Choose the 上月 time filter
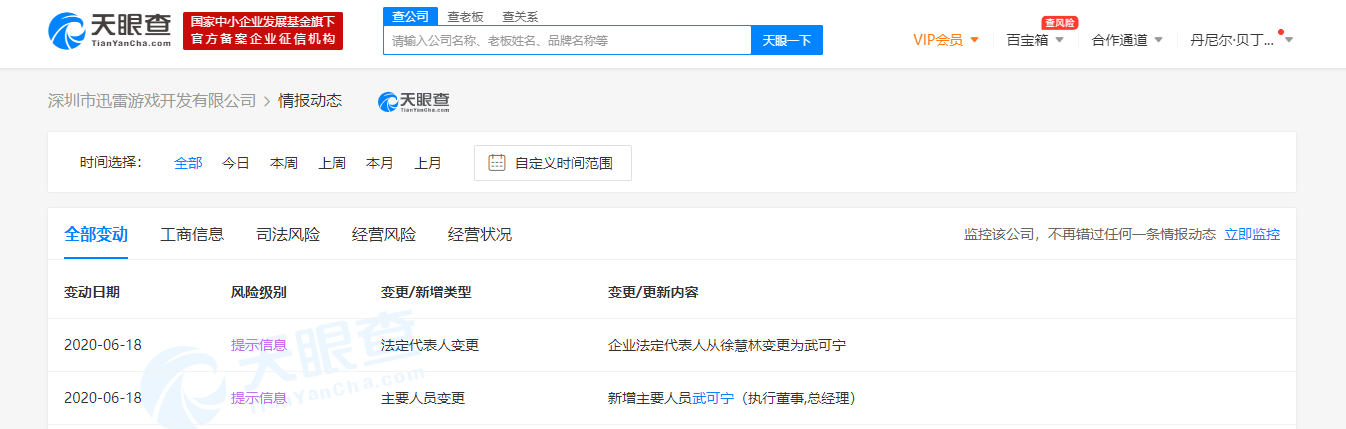Viewport: 1346px width, 429px height. point(428,163)
